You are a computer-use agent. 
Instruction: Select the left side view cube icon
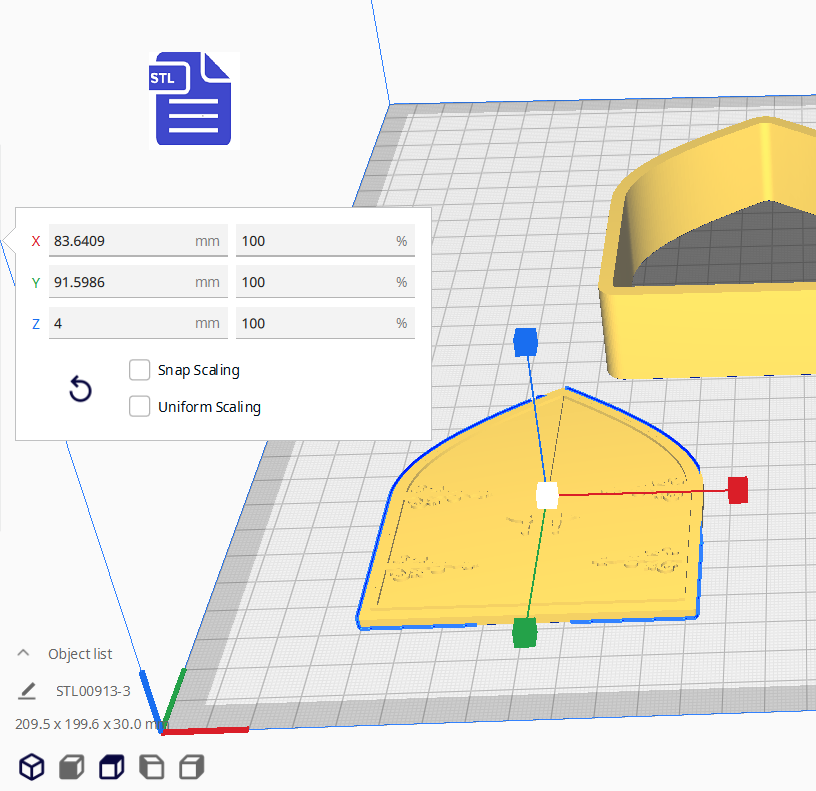click(x=150, y=767)
